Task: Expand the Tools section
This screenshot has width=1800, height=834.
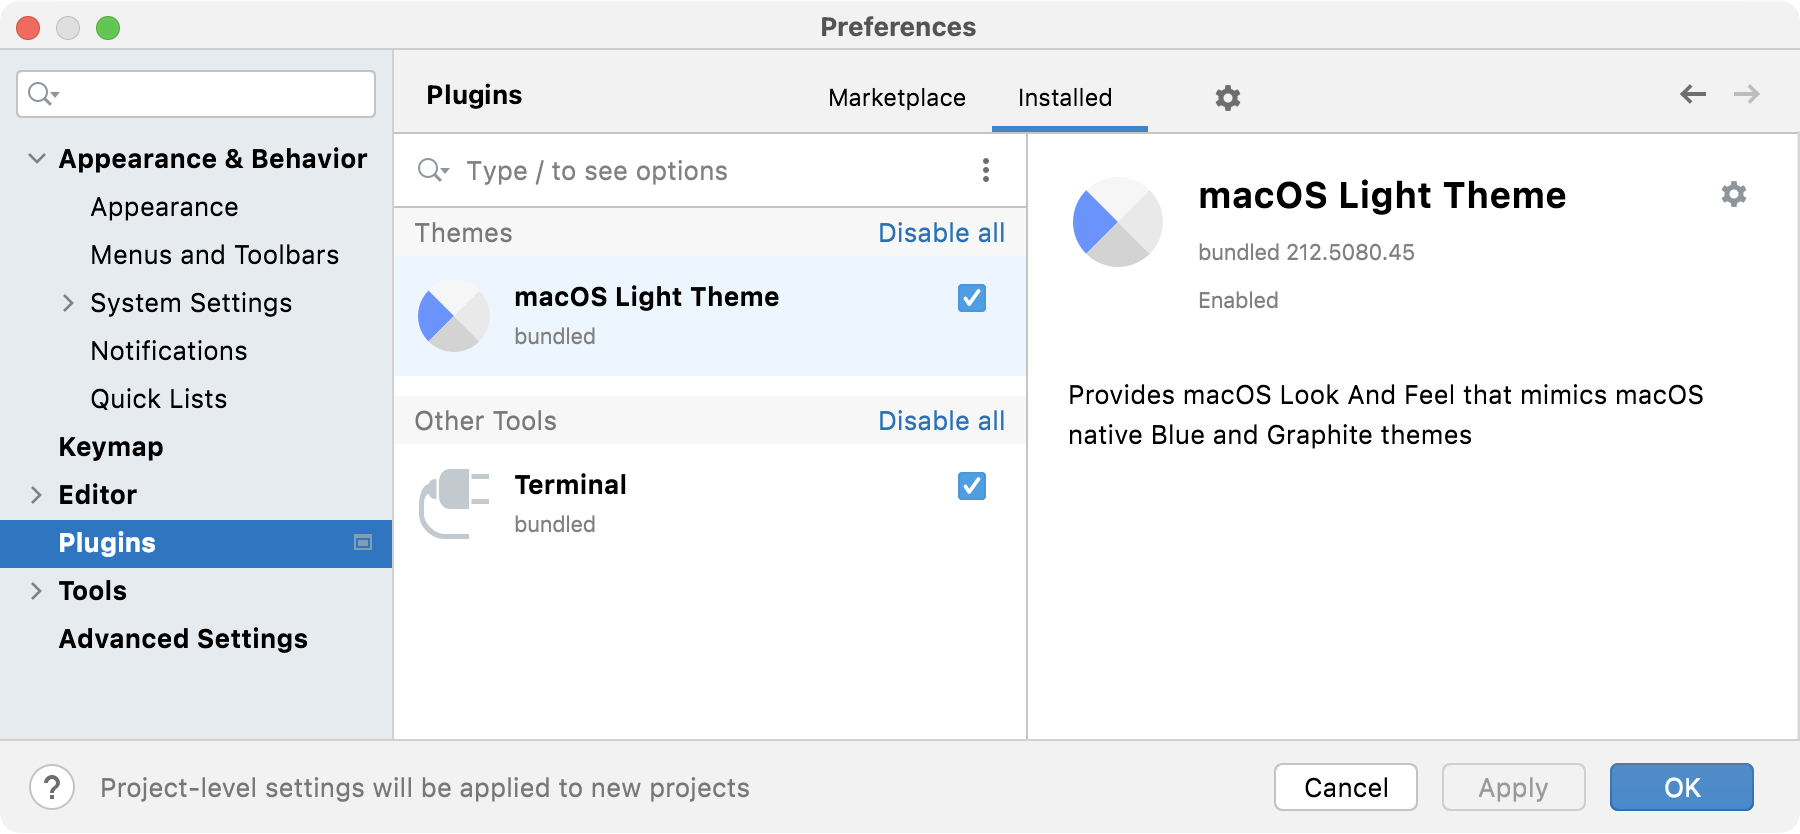Action: coord(35,591)
